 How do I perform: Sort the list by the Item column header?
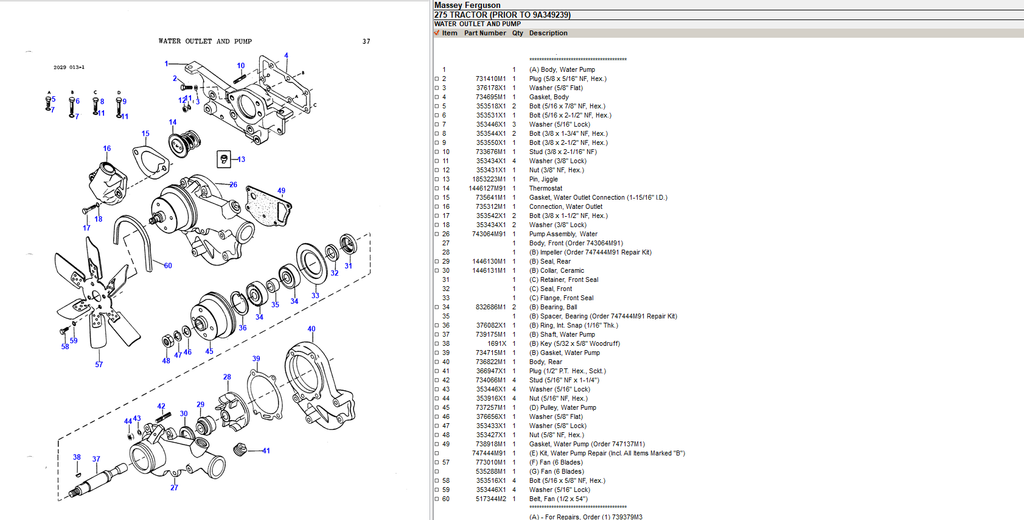pos(450,33)
